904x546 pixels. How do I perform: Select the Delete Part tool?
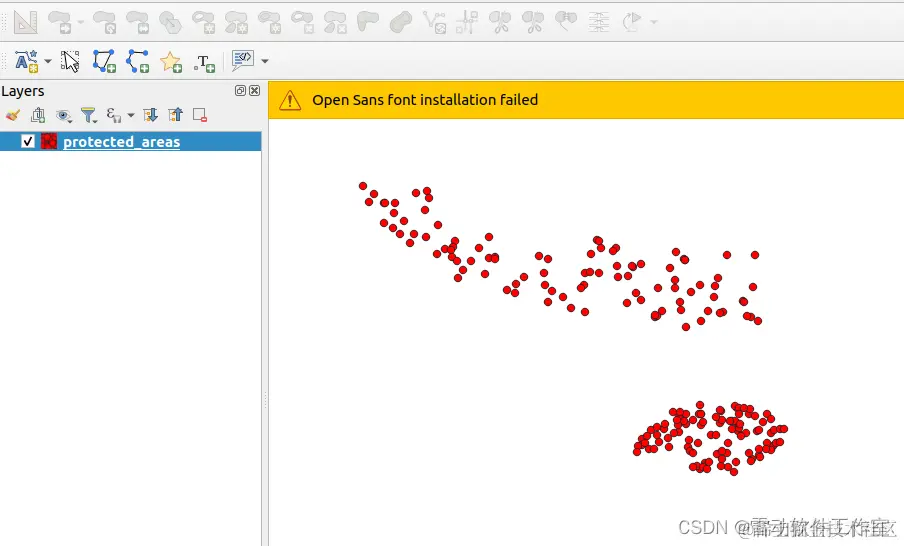pyautogui.click(x=335, y=22)
